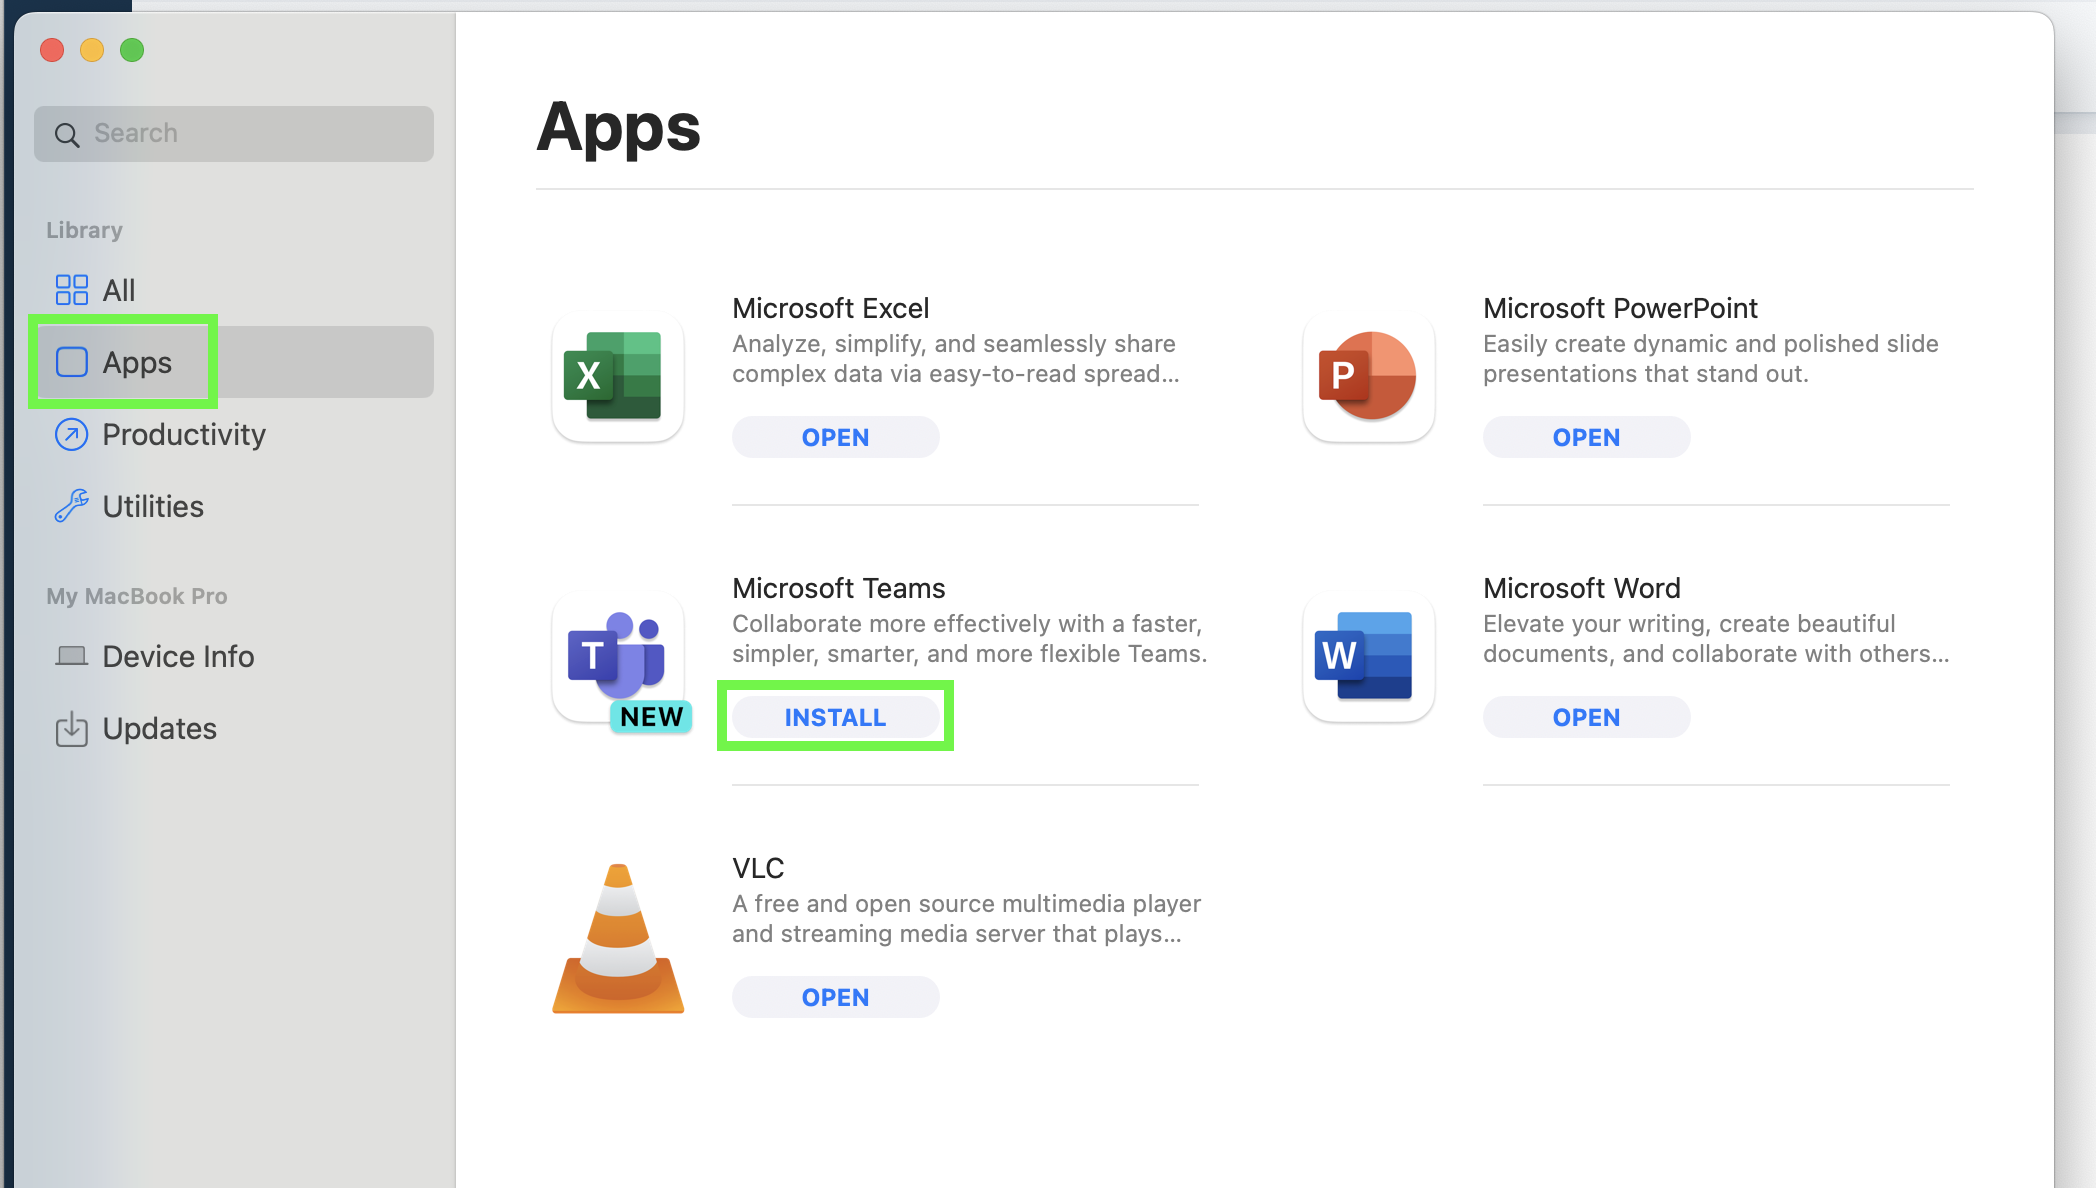This screenshot has width=2096, height=1188.
Task: Click the magnifying glass search icon
Action: tap(67, 134)
